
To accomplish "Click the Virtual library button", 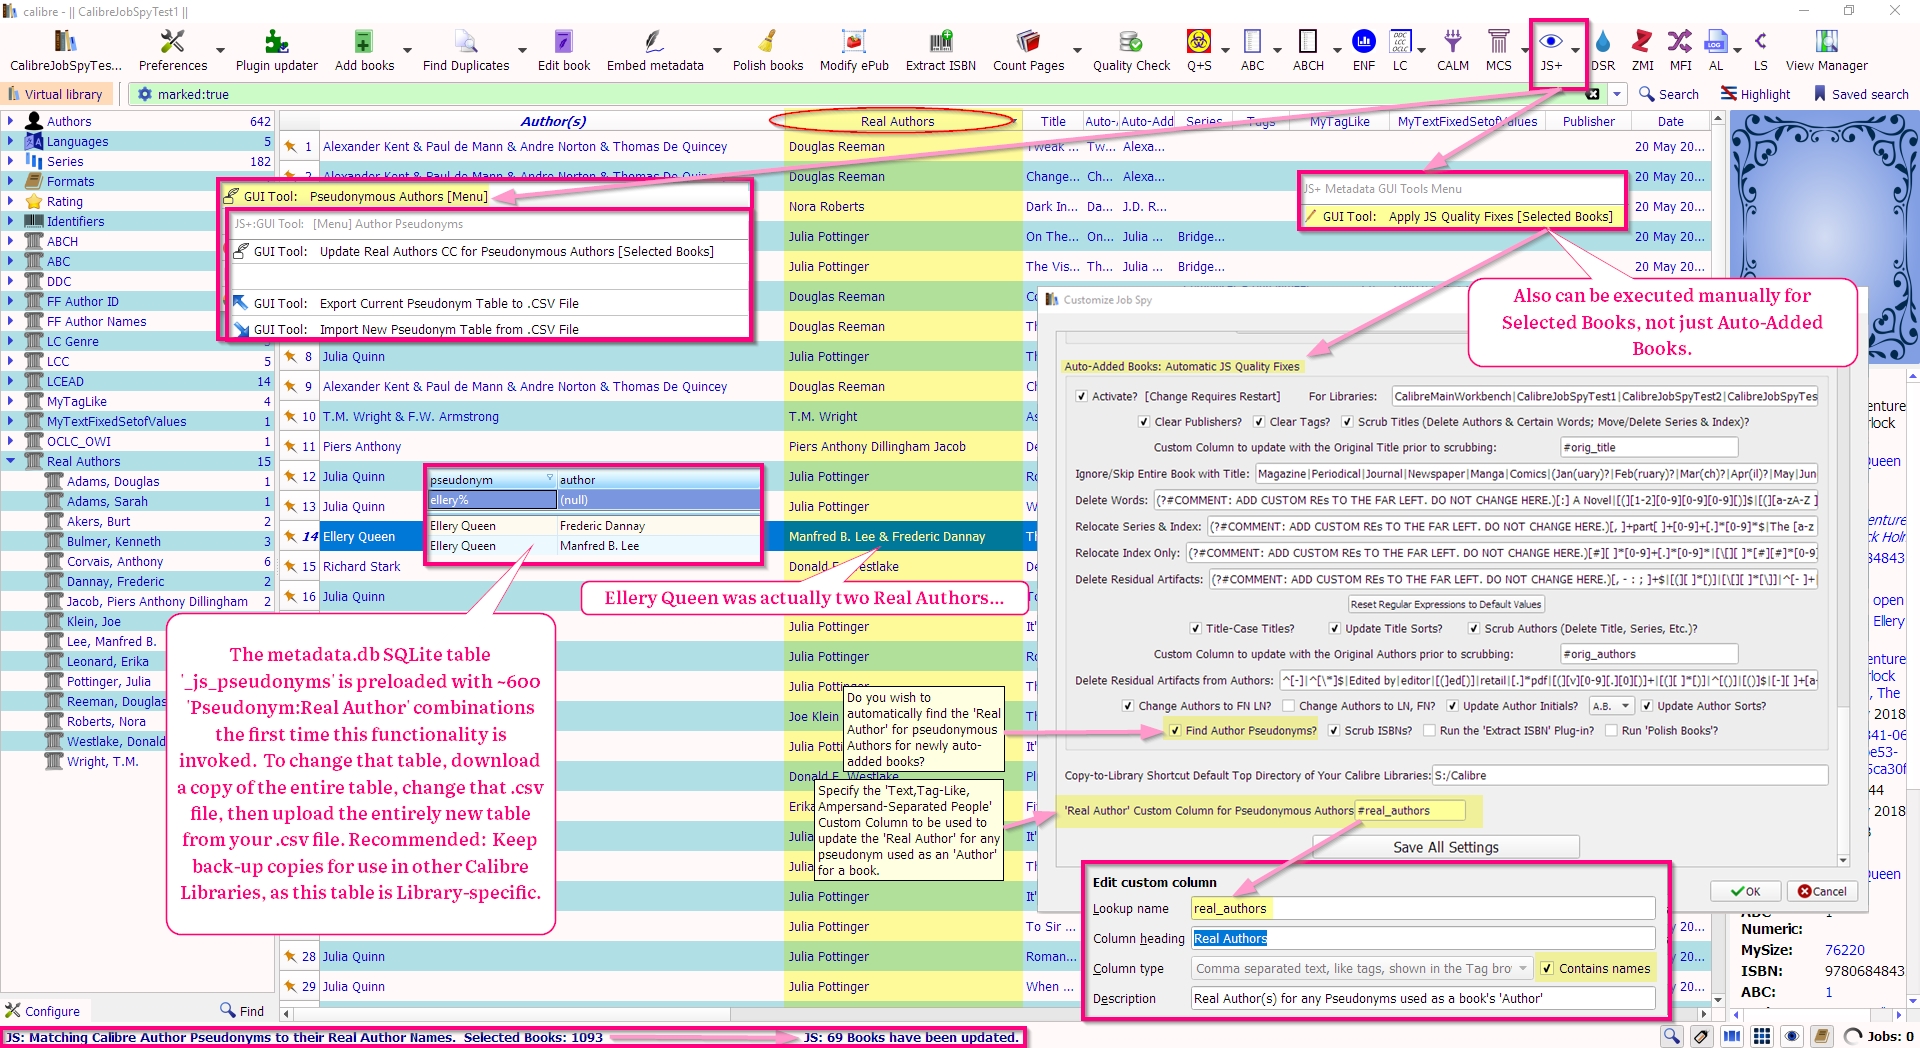I will click(x=56, y=94).
